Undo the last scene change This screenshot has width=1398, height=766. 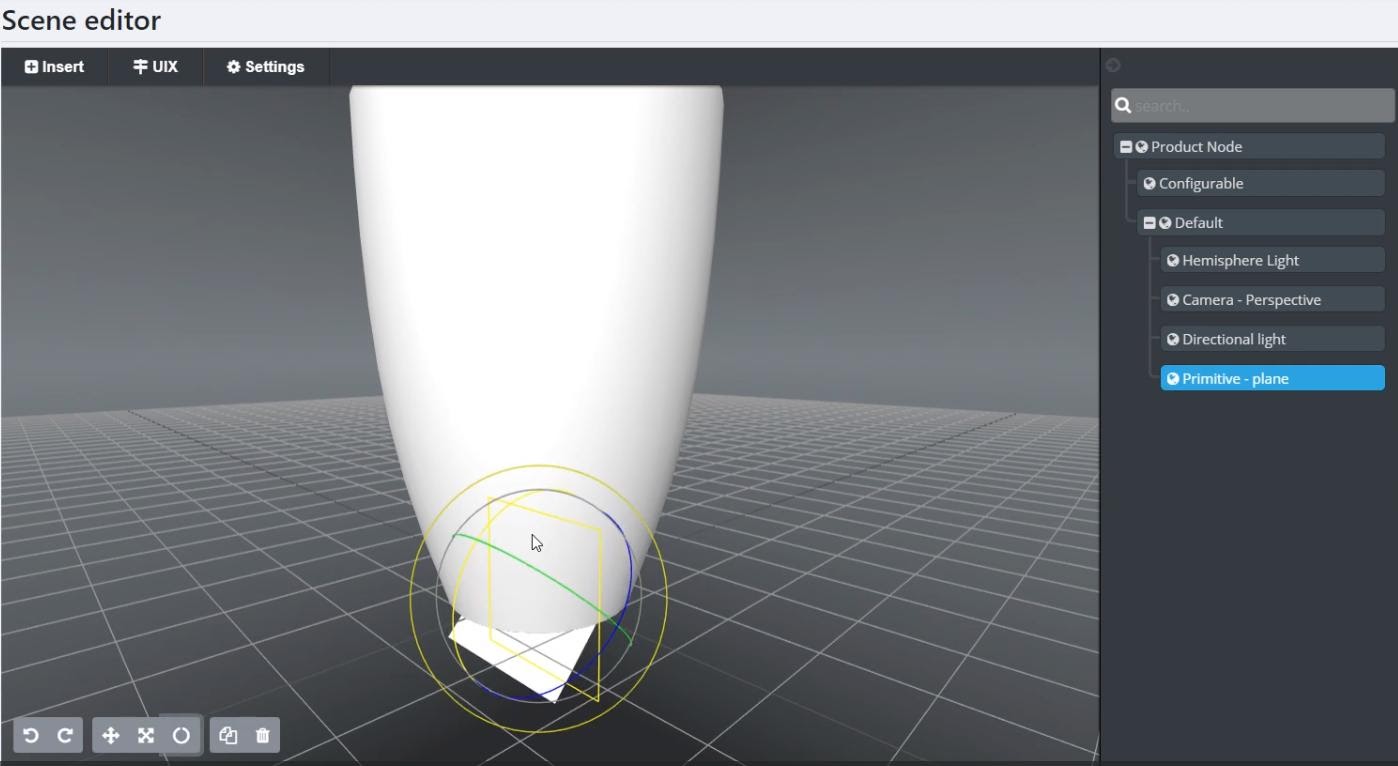click(x=31, y=736)
